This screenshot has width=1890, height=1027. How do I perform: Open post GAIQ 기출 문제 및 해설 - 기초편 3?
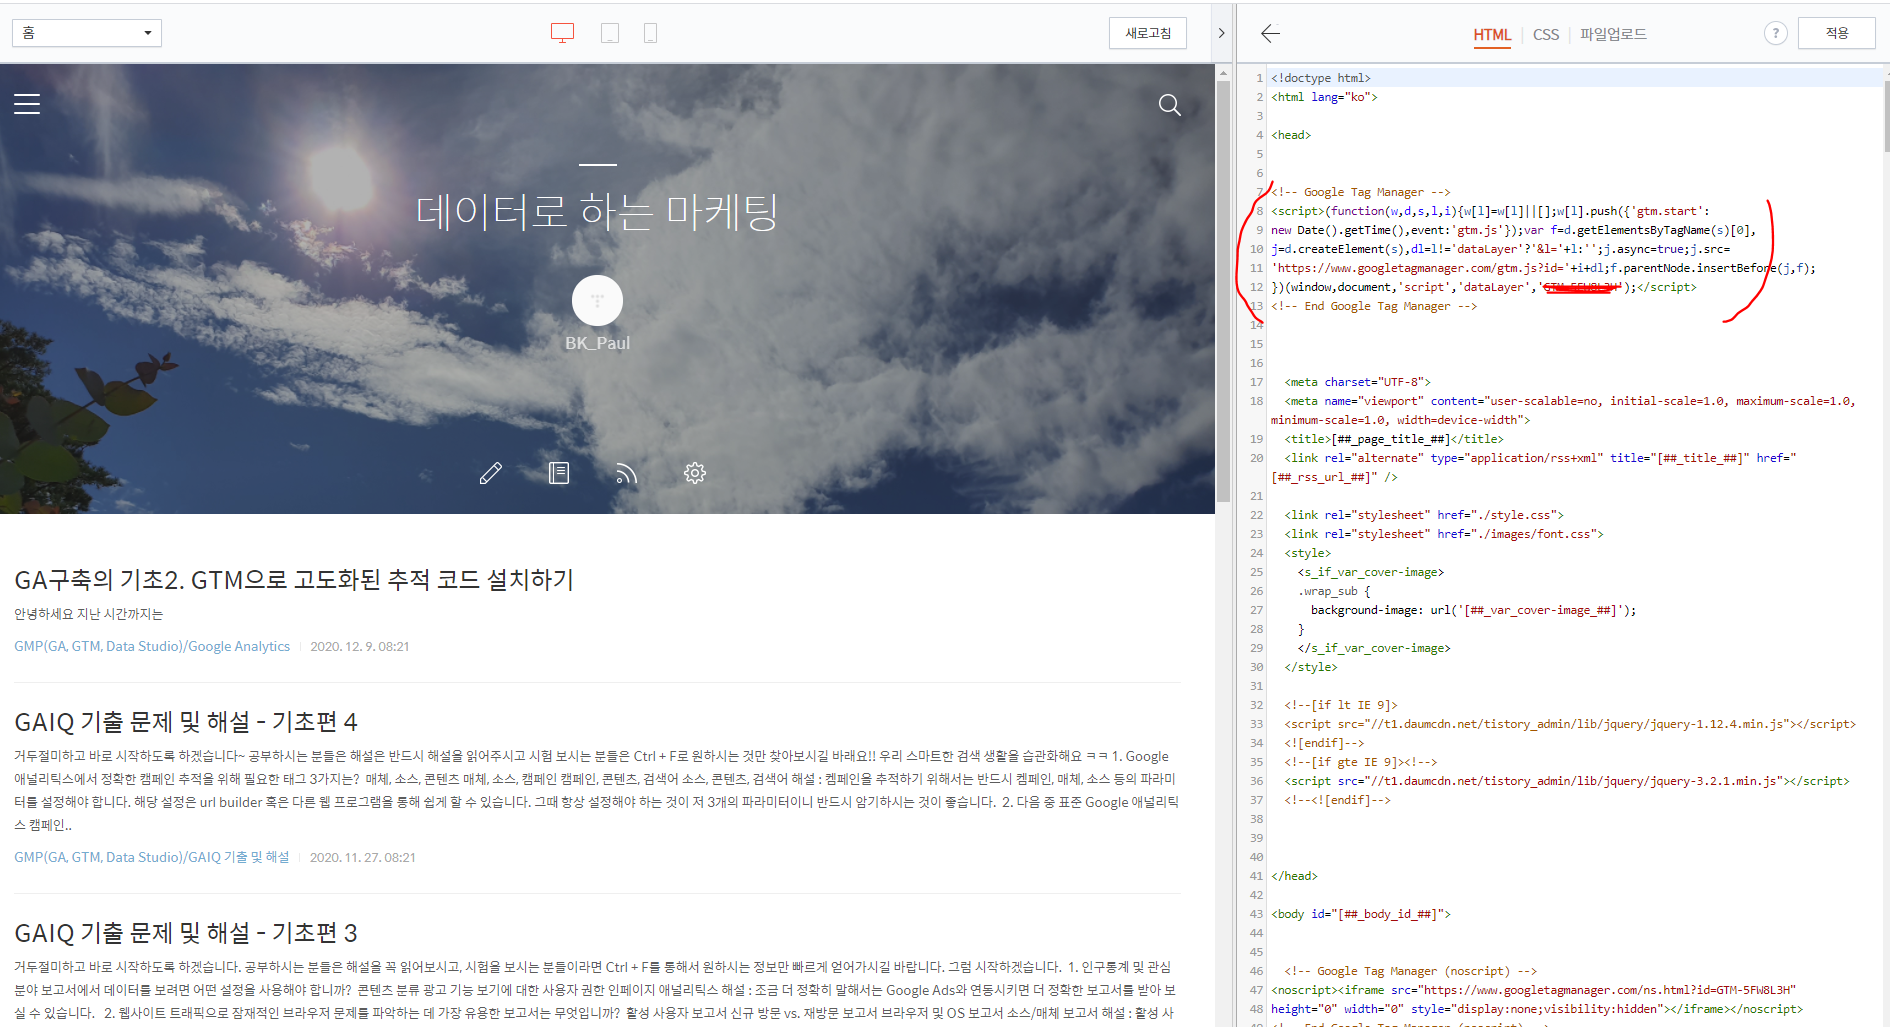[186, 933]
